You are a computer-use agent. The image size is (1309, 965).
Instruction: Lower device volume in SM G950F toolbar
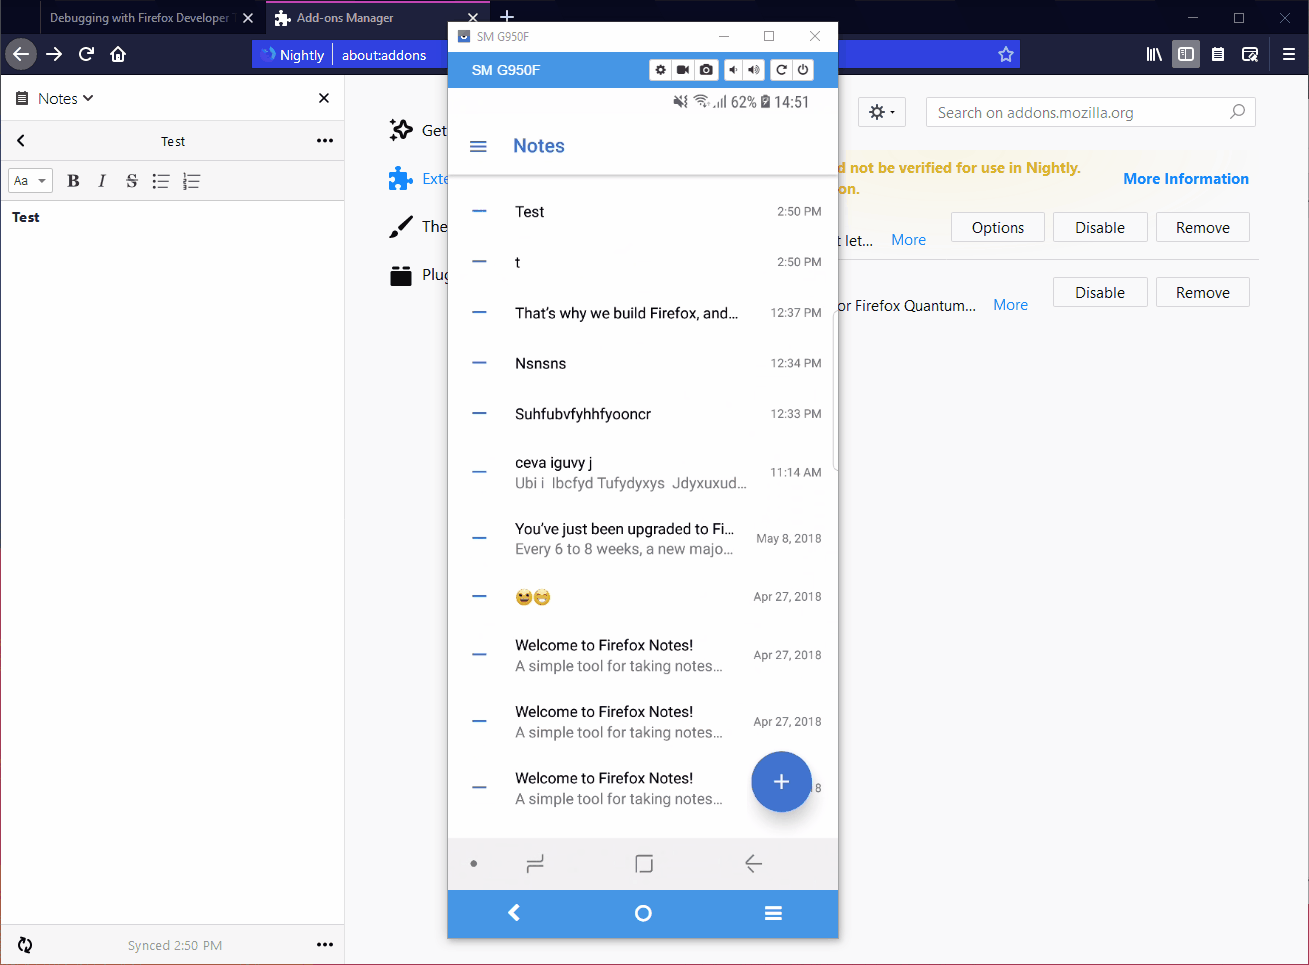coord(733,70)
